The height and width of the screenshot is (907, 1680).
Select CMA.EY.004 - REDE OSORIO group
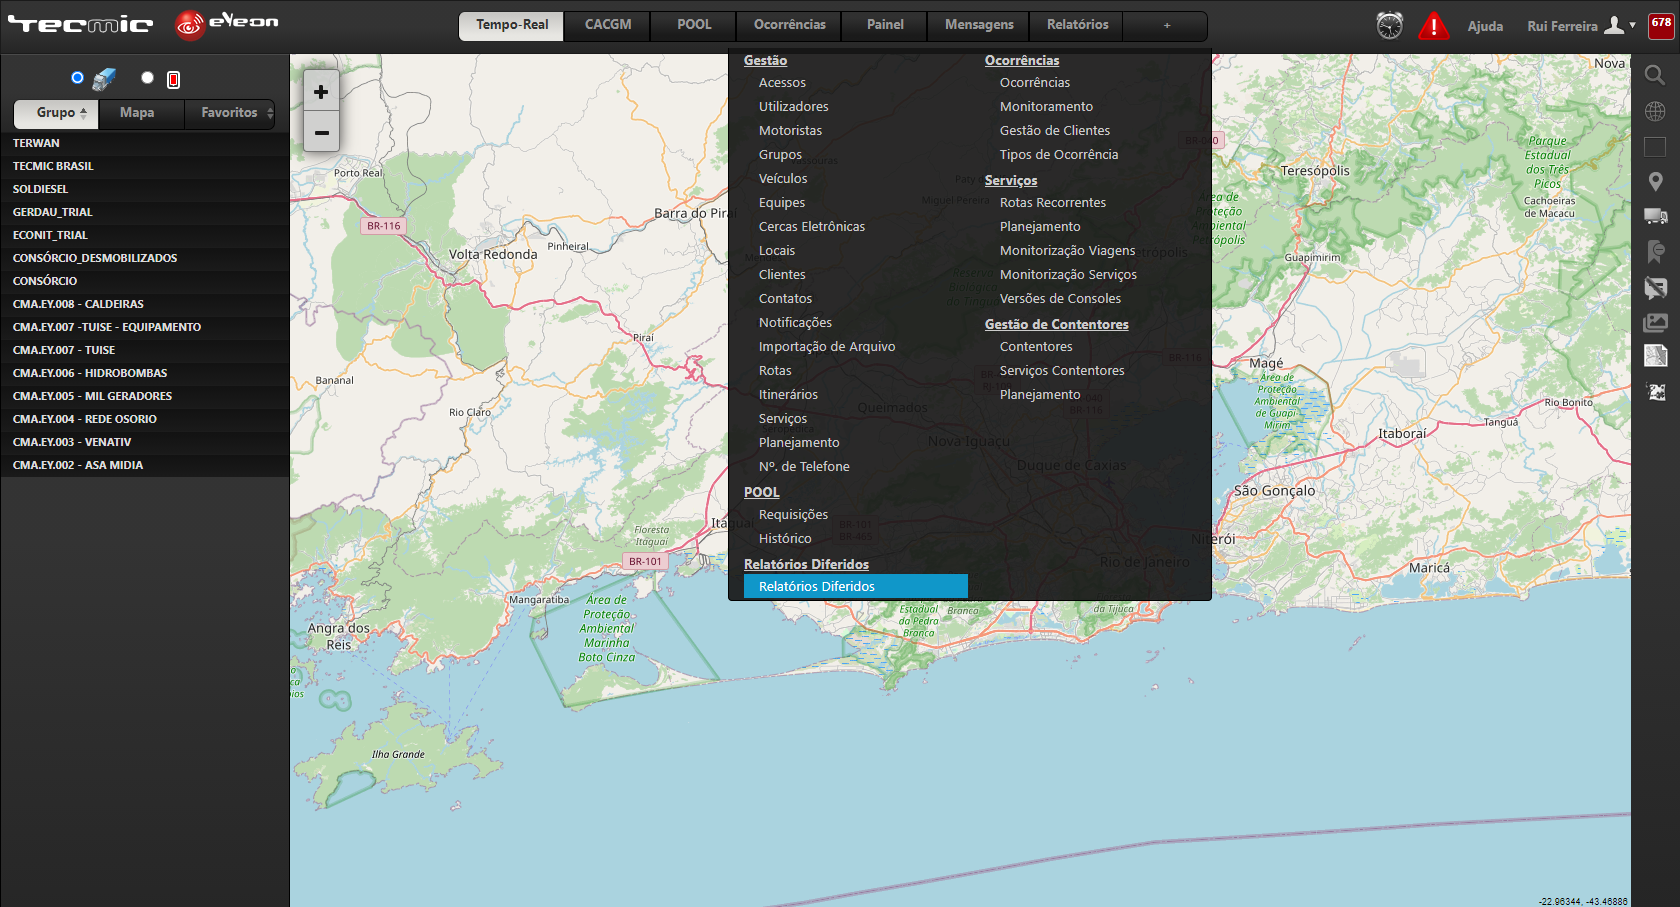pyautogui.click(x=145, y=419)
